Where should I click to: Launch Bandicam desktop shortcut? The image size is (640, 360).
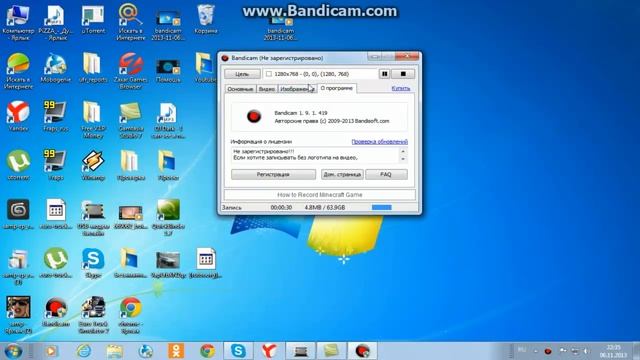coord(56,312)
